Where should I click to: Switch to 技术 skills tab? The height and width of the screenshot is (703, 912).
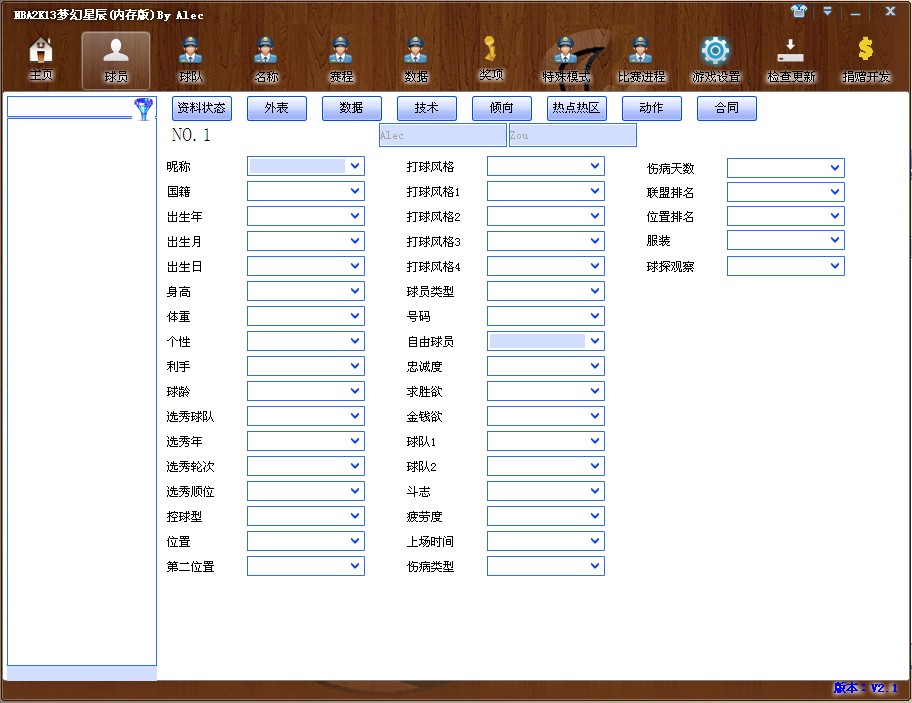click(x=427, y=108)
